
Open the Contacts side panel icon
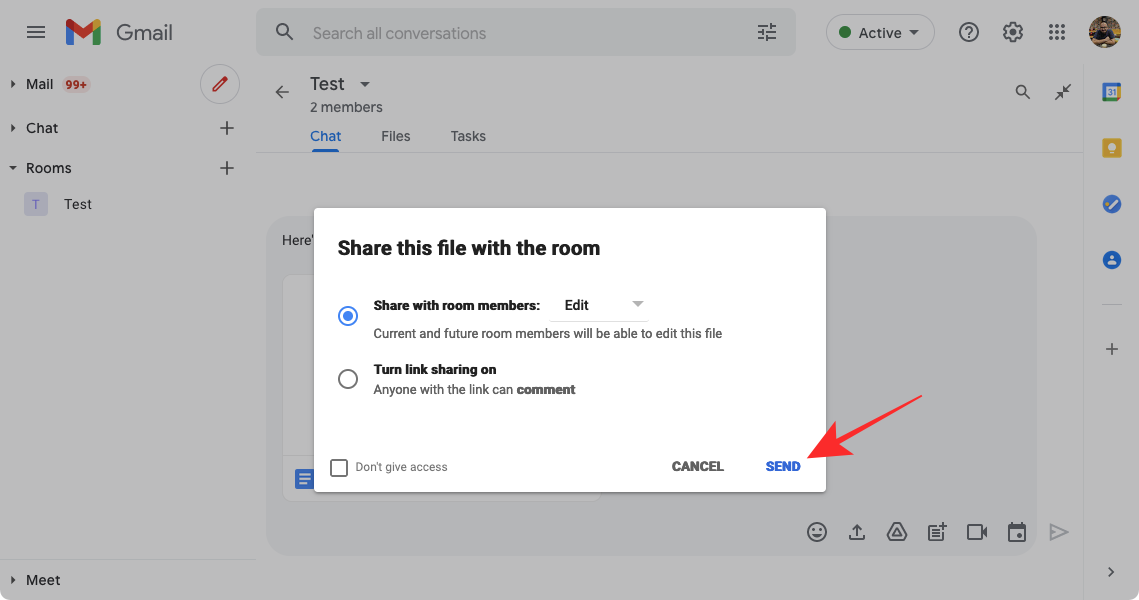[1111, 260]
